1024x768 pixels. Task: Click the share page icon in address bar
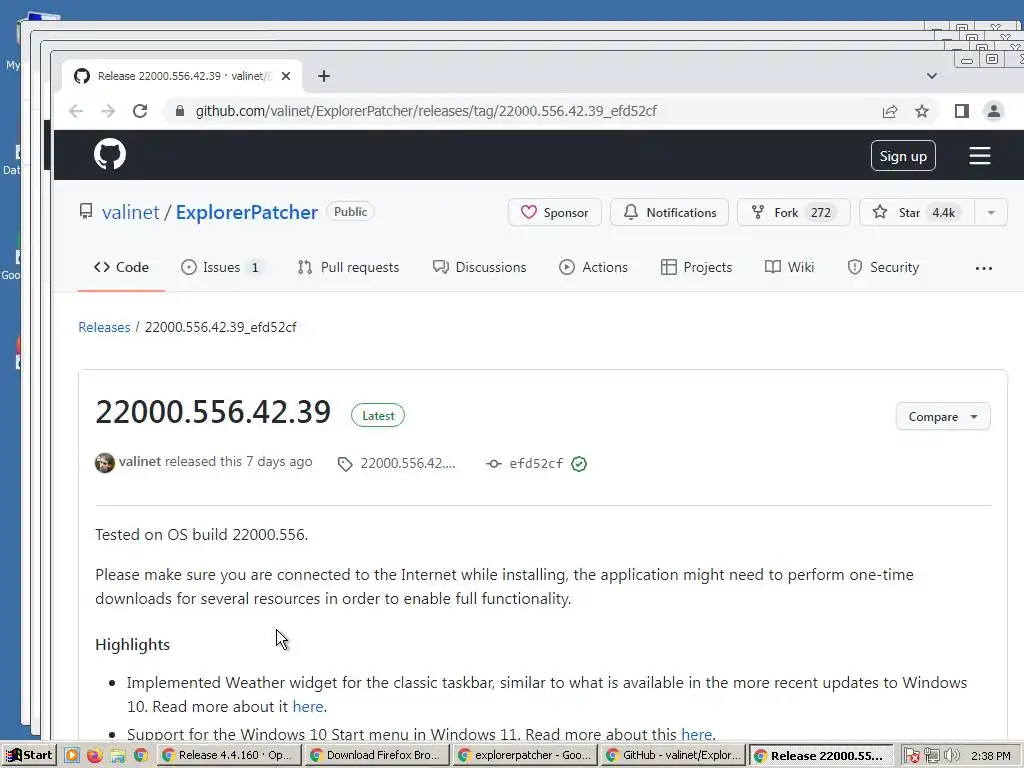click(889, 112)
